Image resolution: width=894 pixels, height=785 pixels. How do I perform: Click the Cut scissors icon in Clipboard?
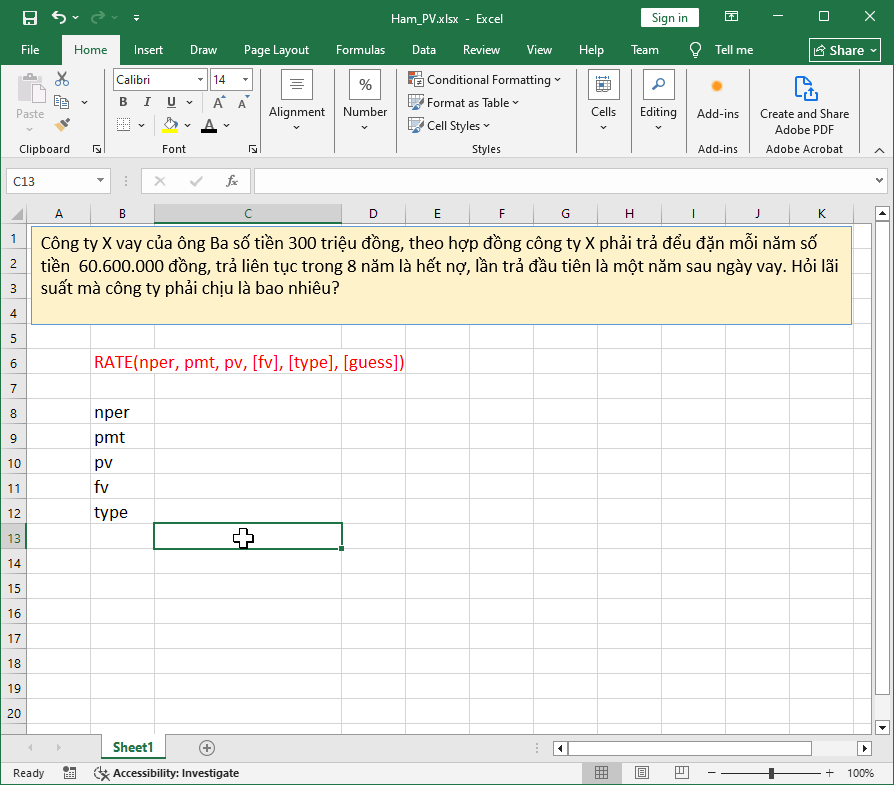tap(61, 76)
